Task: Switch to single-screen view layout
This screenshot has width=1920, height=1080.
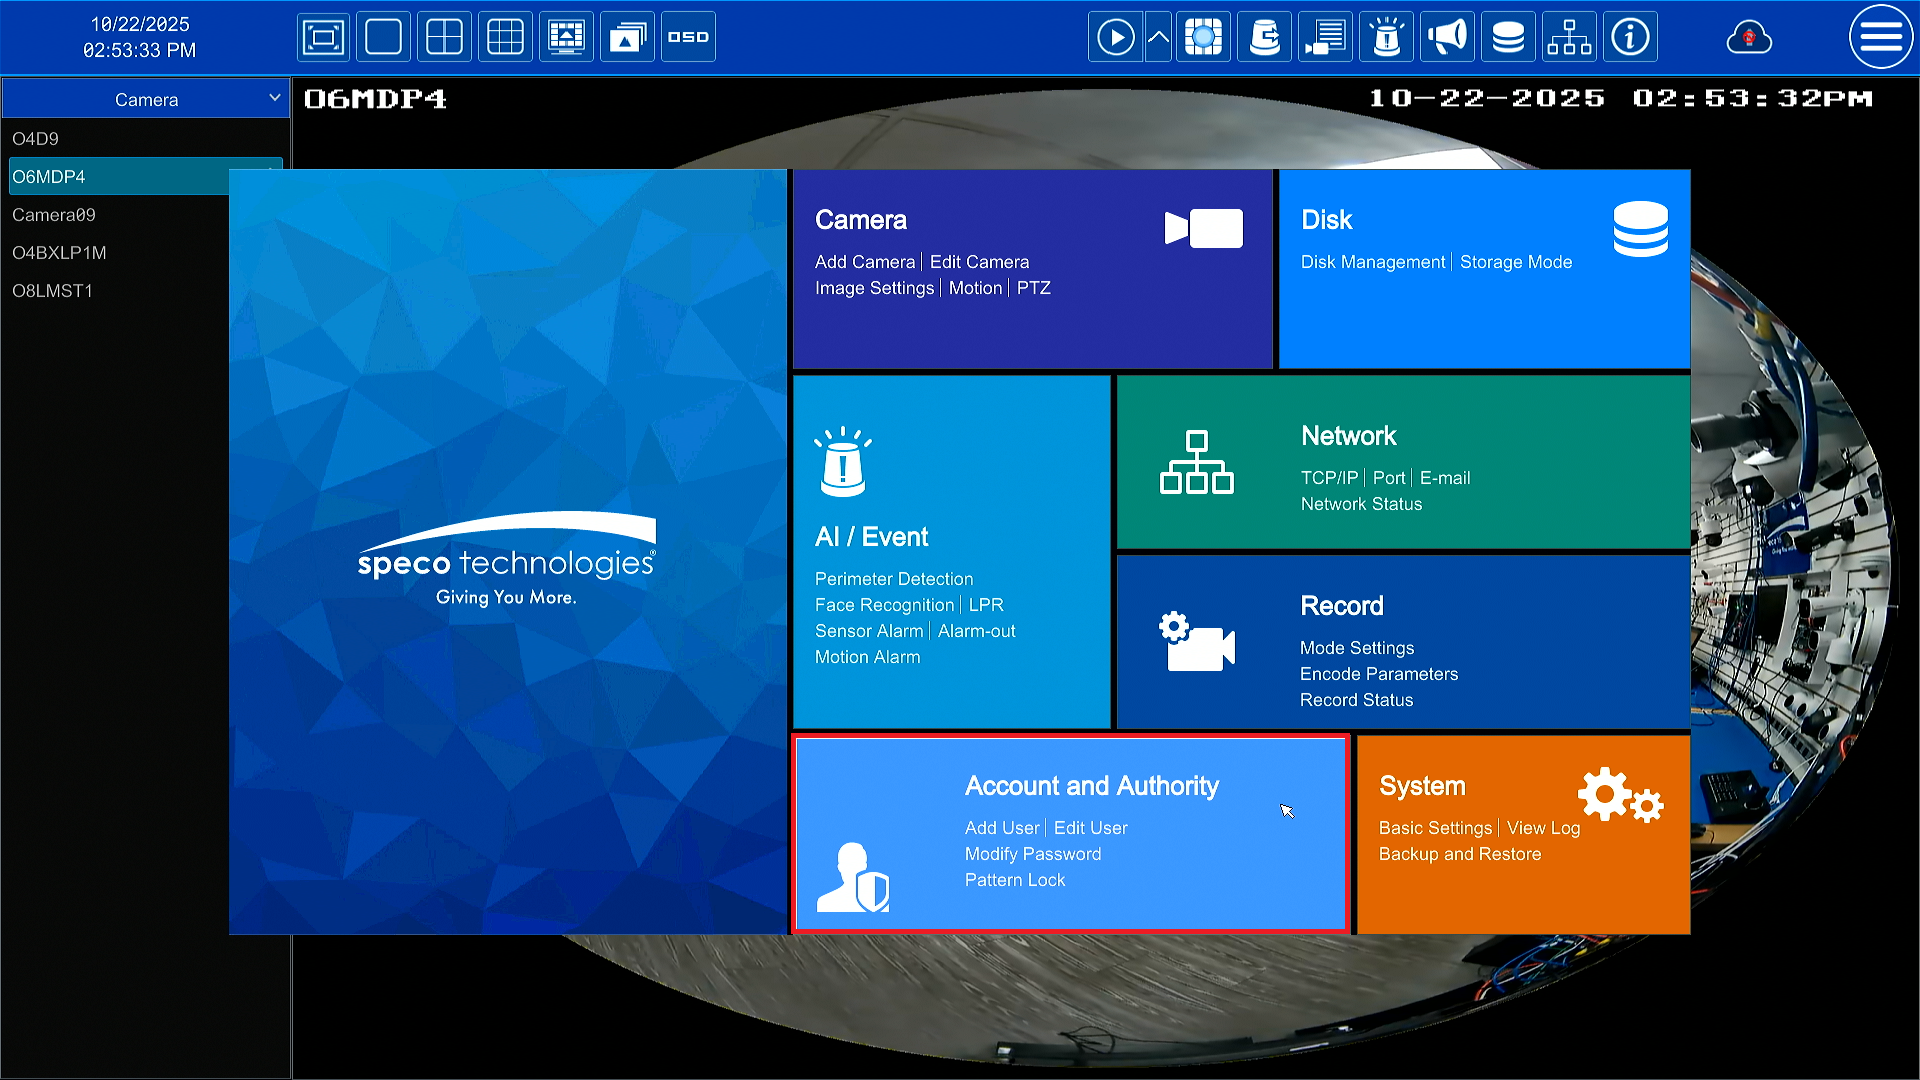Action: coord(383,37)
